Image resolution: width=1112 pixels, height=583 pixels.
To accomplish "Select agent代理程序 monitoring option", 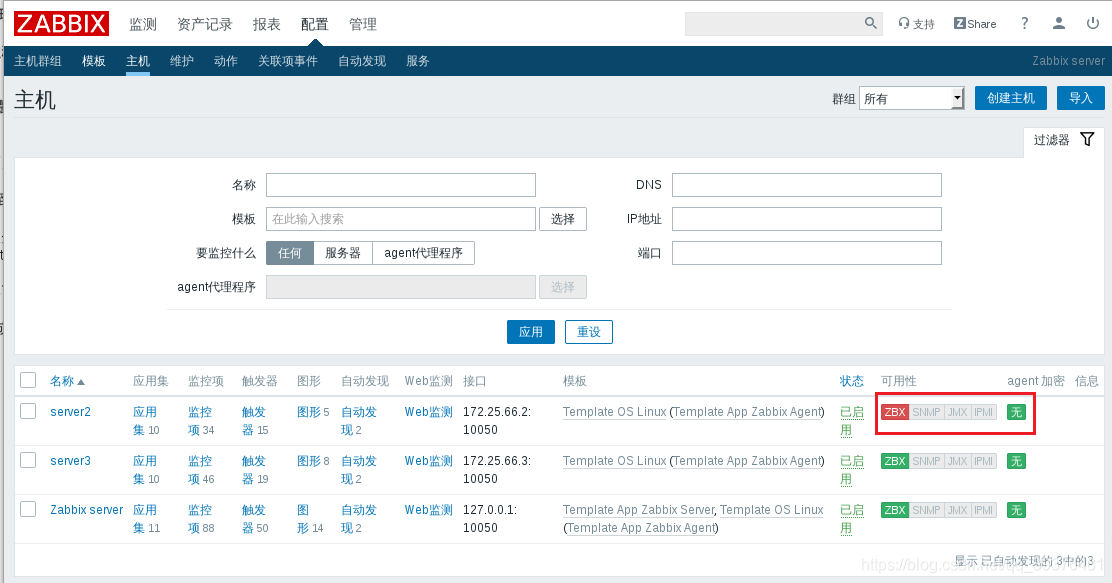I will tap(423, 252).
